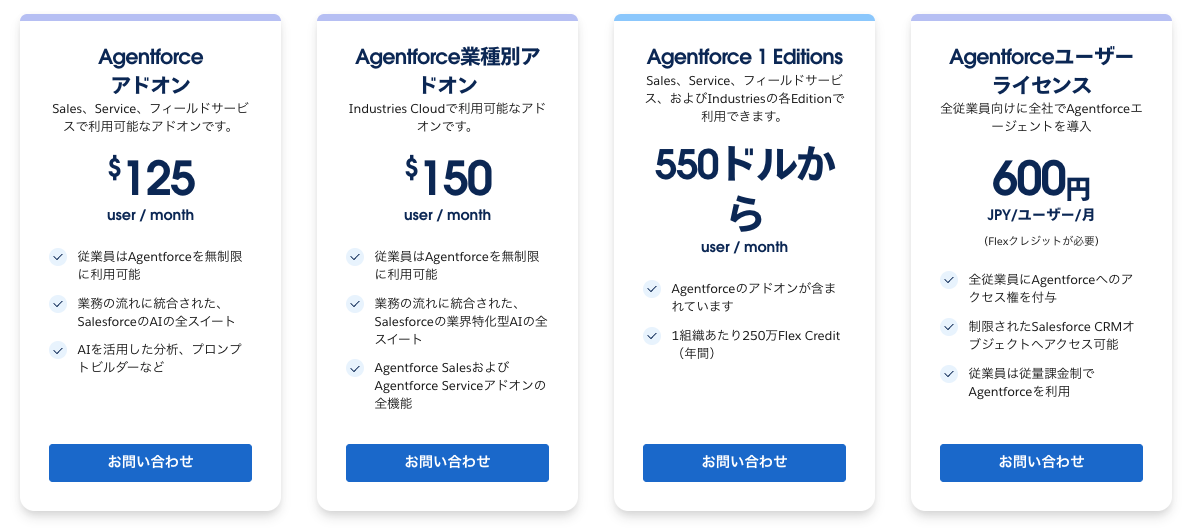This screenshot has height=529, width=1195.
Task: Click the 600円 price text
Action: pos(1041,181)
